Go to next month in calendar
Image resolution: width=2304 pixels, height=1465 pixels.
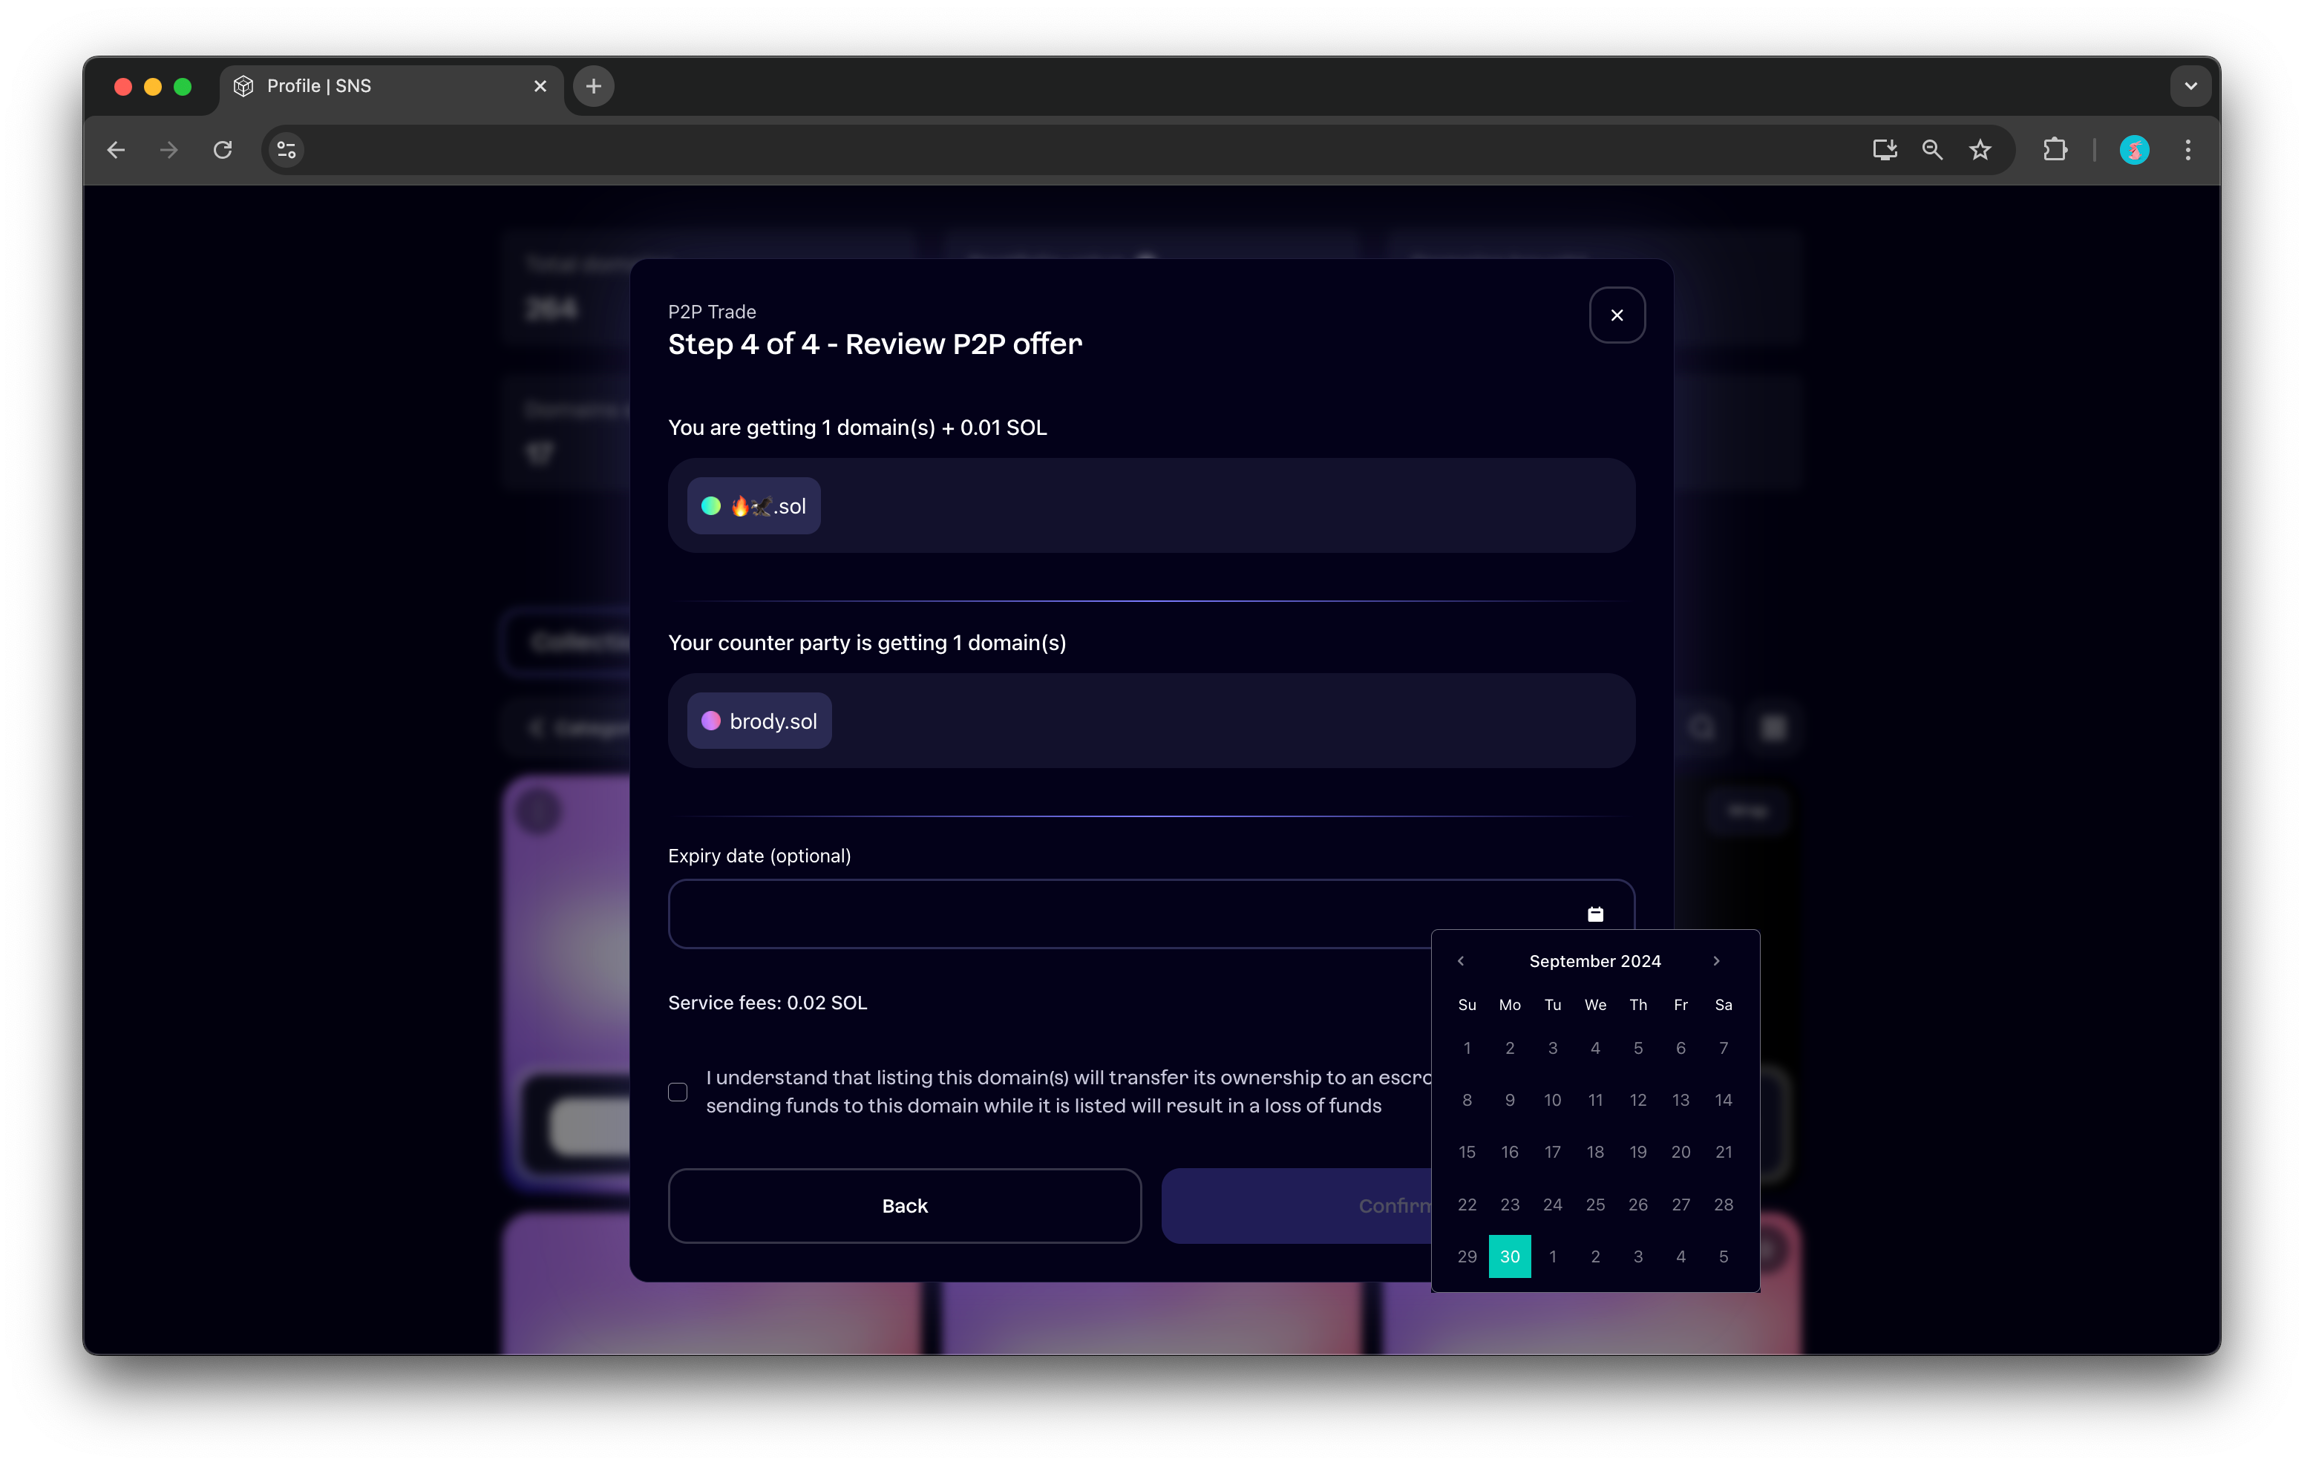coord(1716,961)
